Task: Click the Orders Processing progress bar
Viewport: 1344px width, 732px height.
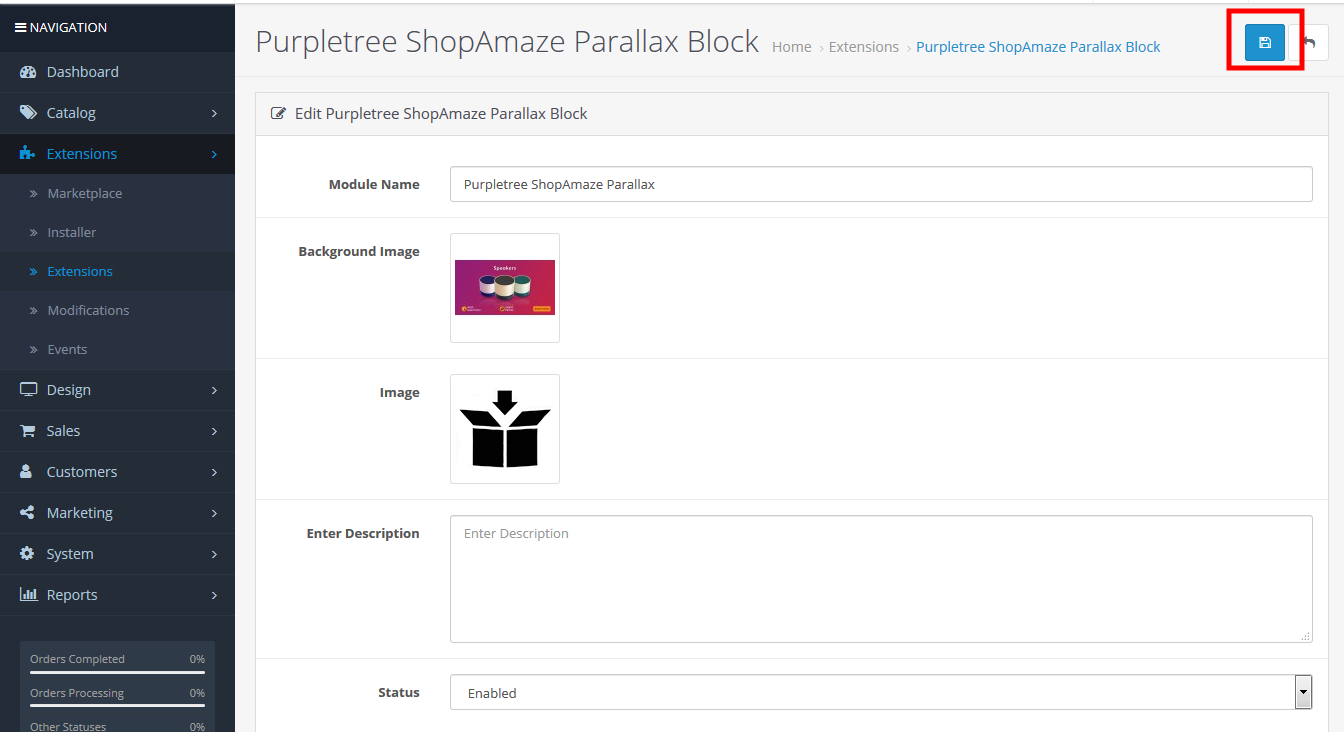Action: [117, 706]
